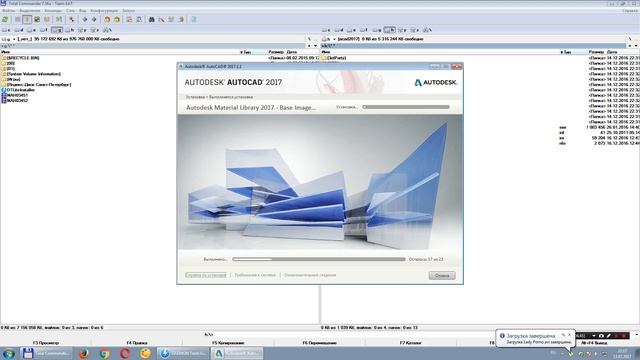Open right panel drive dropdown showing h
640x360 pixels.
pyautogui.click(x=329, y=39)
